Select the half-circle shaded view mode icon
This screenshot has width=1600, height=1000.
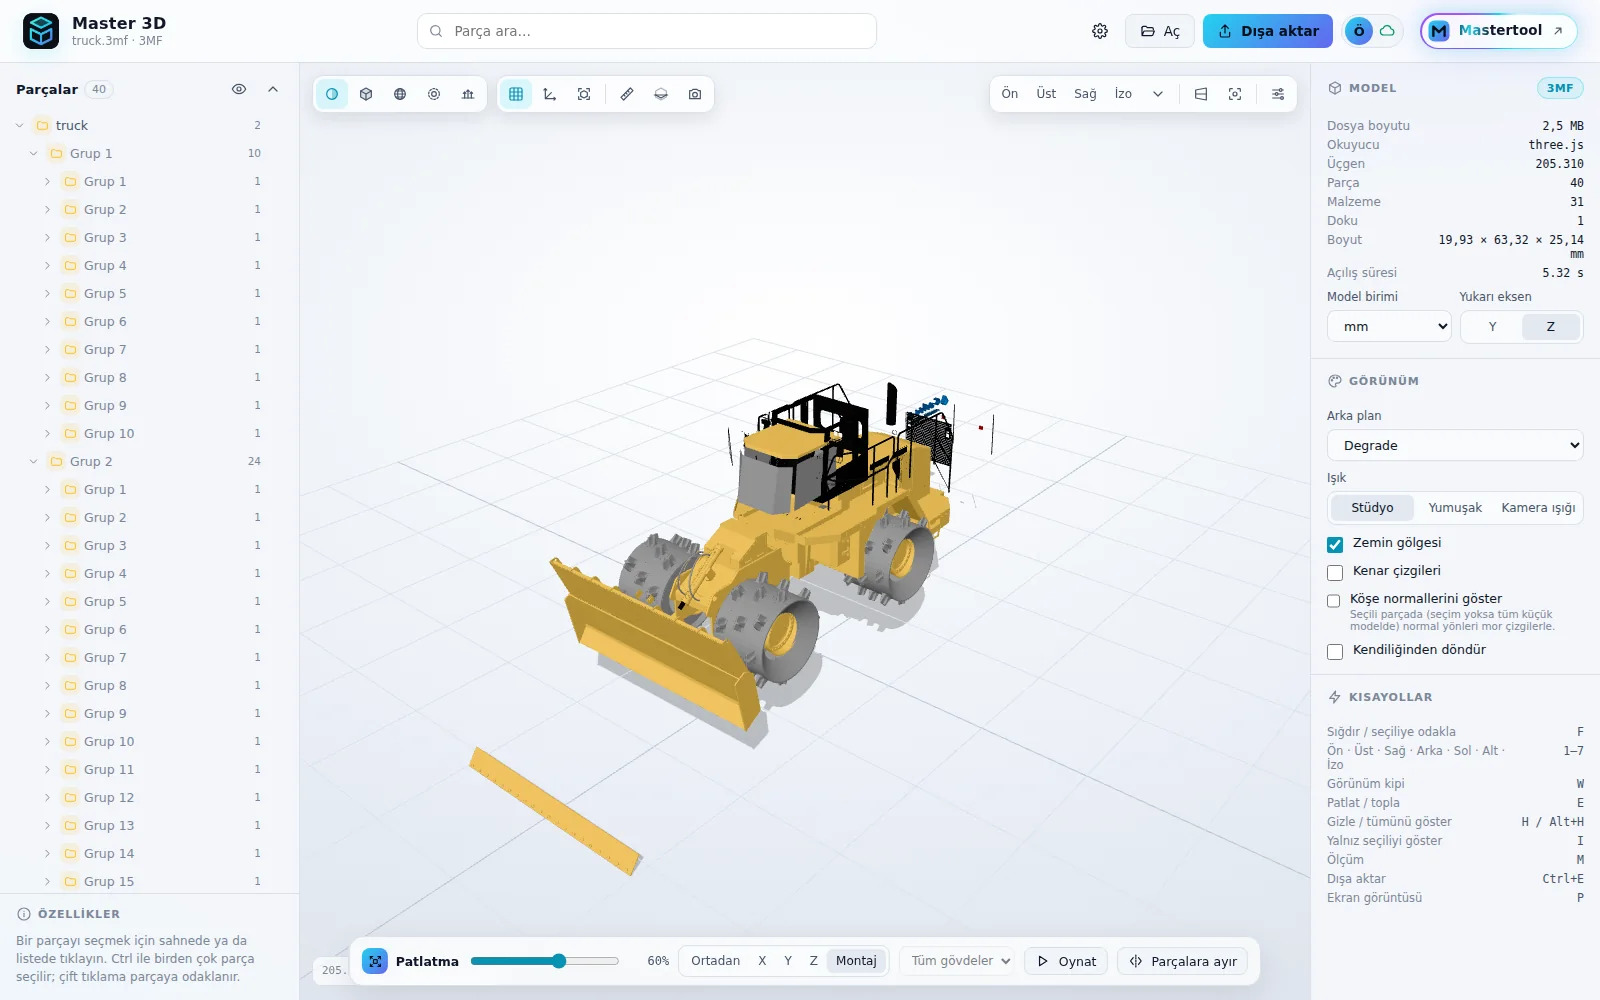[x=332, y=94]
